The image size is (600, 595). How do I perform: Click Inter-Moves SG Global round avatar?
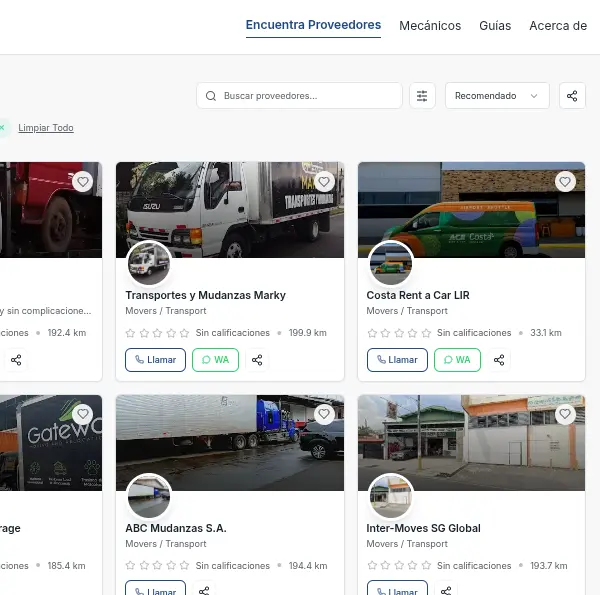(x=391, y=496)
